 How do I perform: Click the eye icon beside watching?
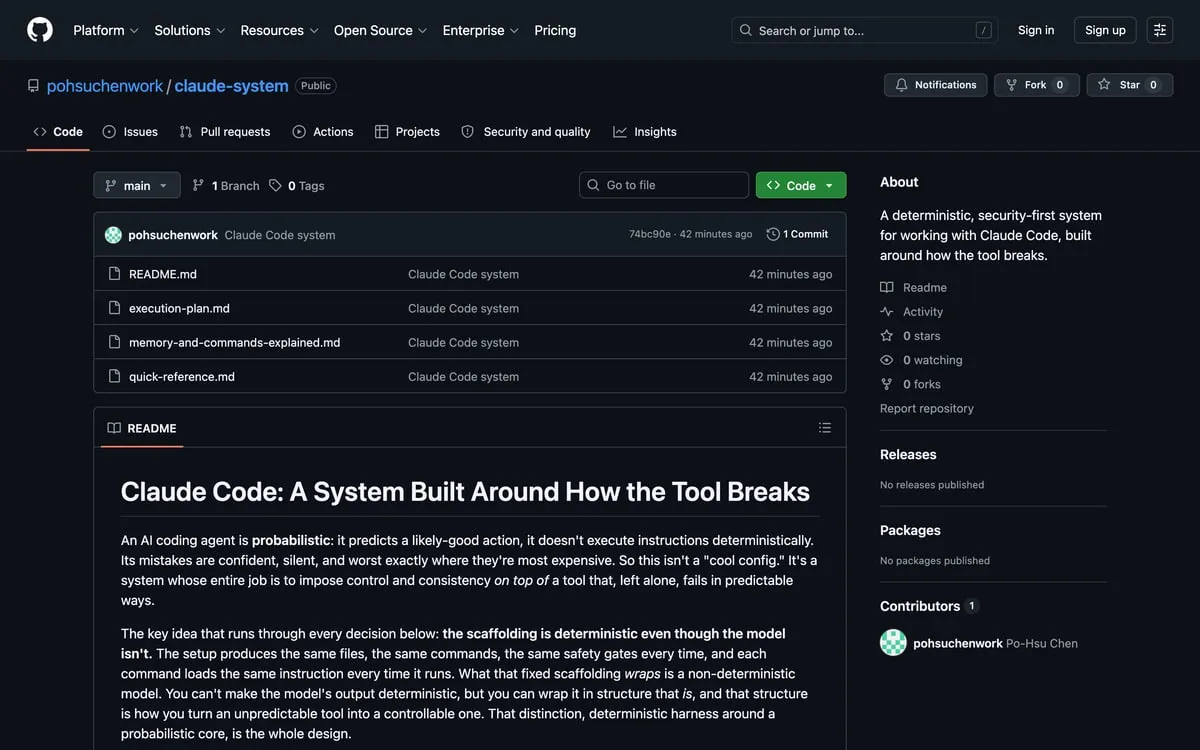pos(887,360)
